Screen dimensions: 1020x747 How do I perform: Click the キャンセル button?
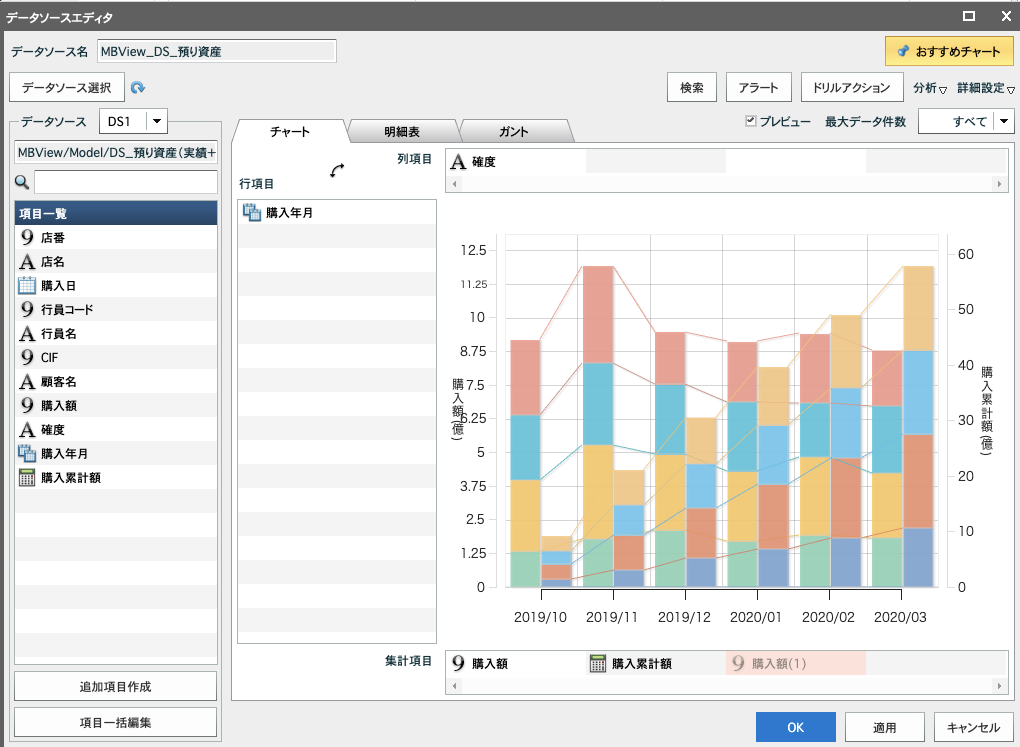(973, 727)
